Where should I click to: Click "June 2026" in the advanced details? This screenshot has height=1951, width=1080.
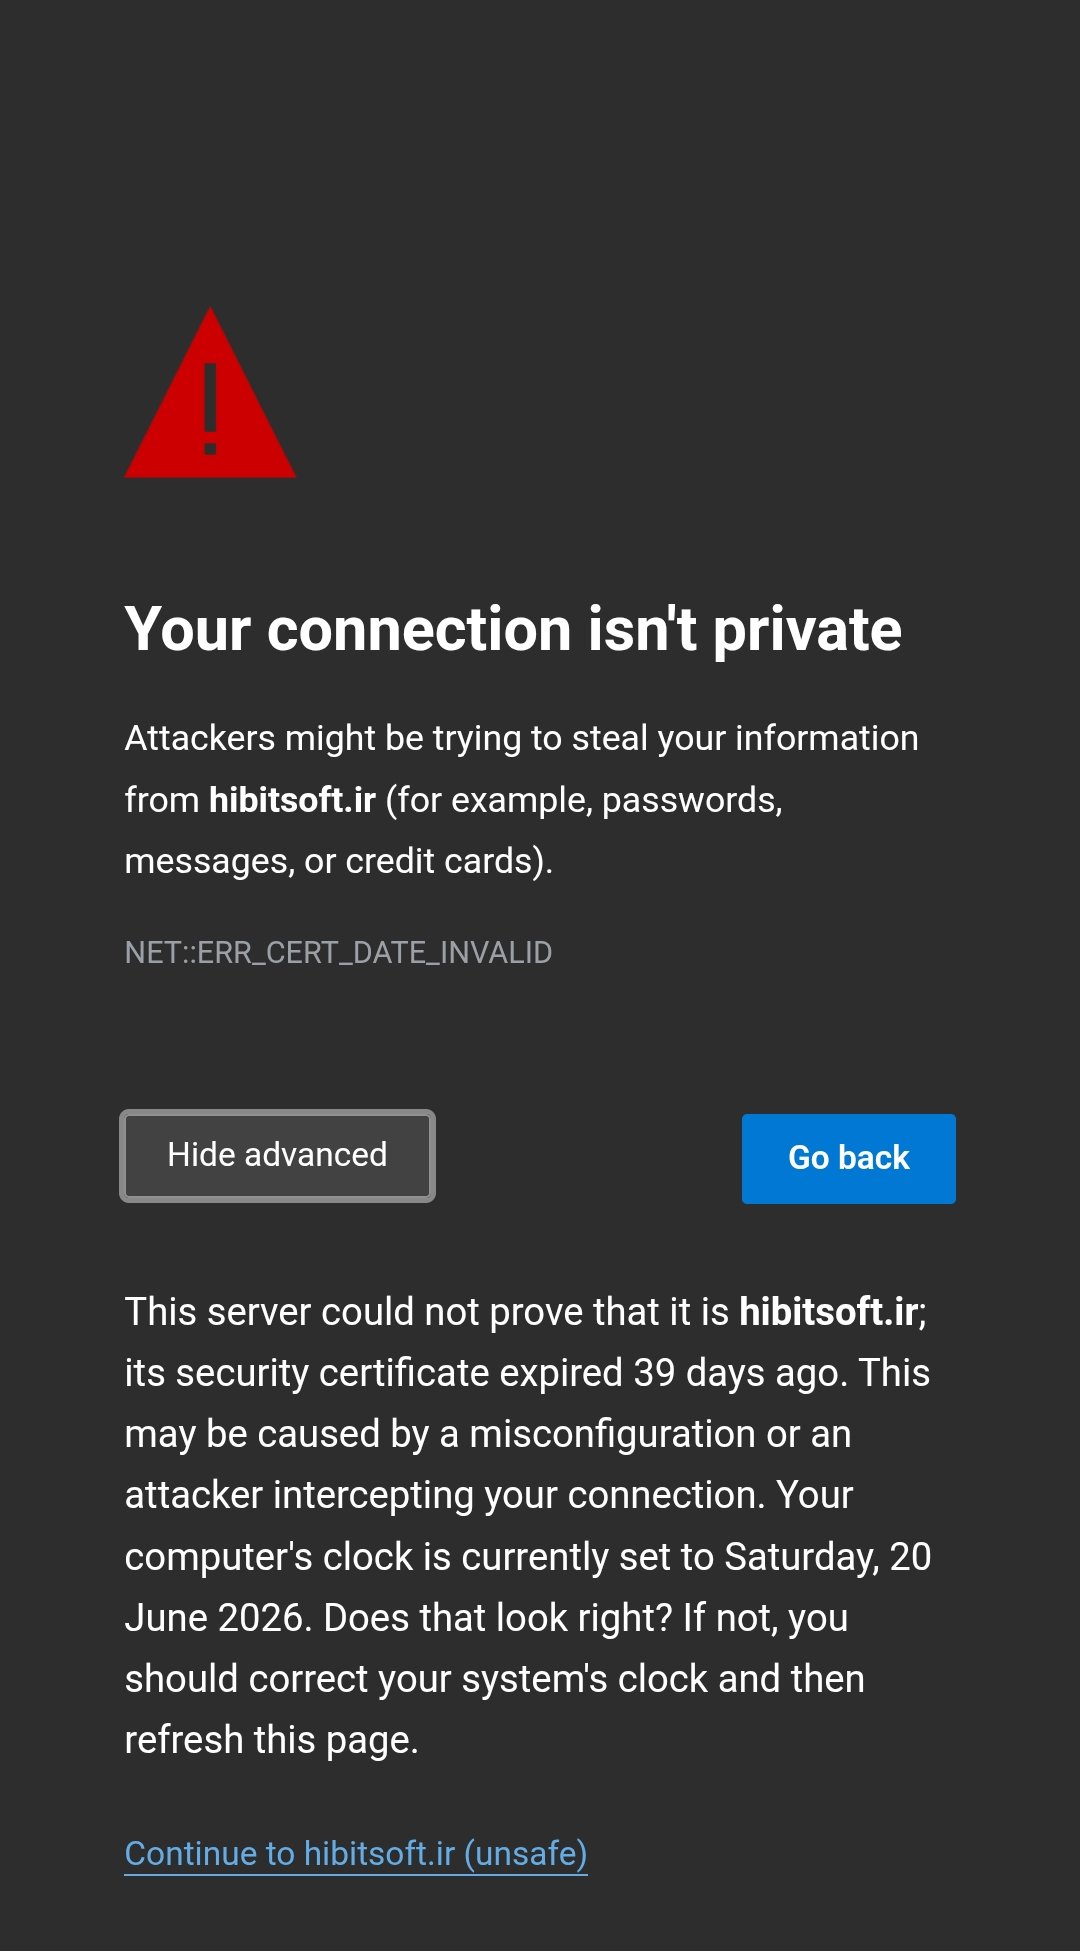[214, 1618]
